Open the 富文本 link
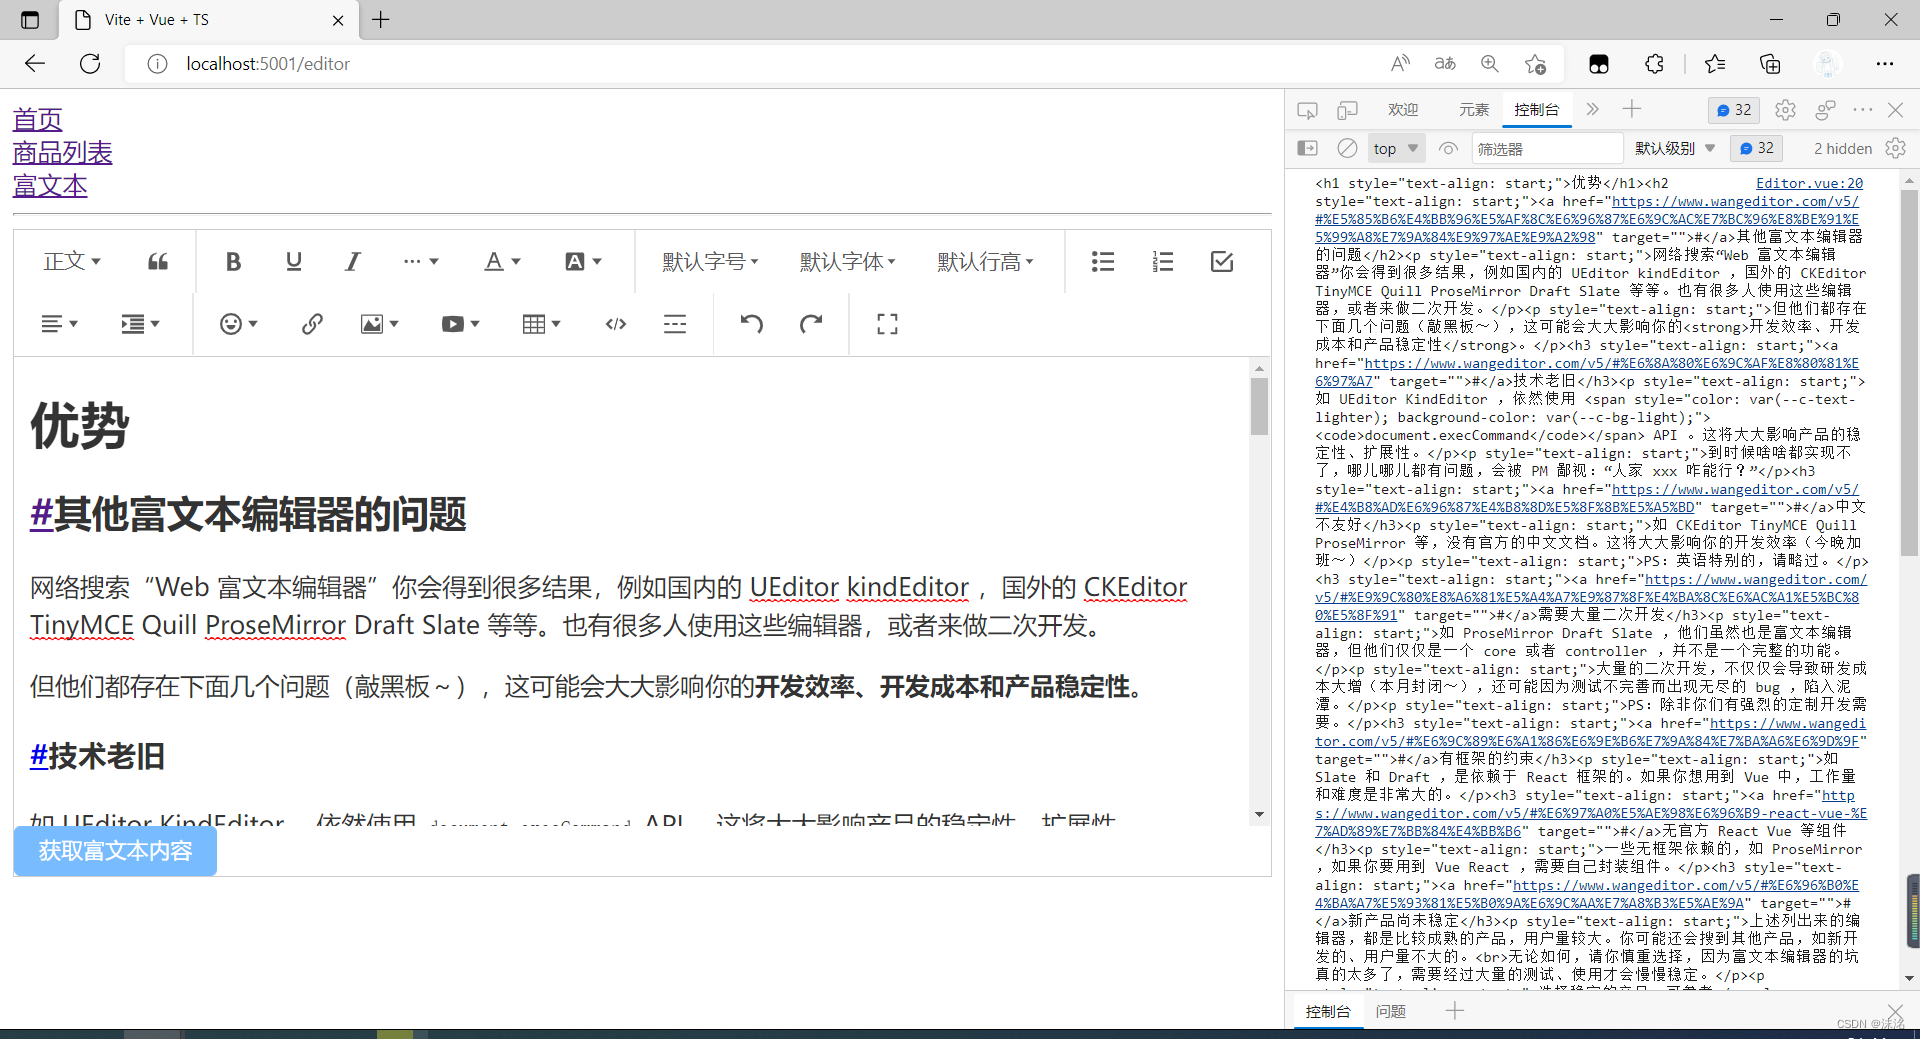The width and height of the screenshot is (1920, 1039). tap(50, 186)
